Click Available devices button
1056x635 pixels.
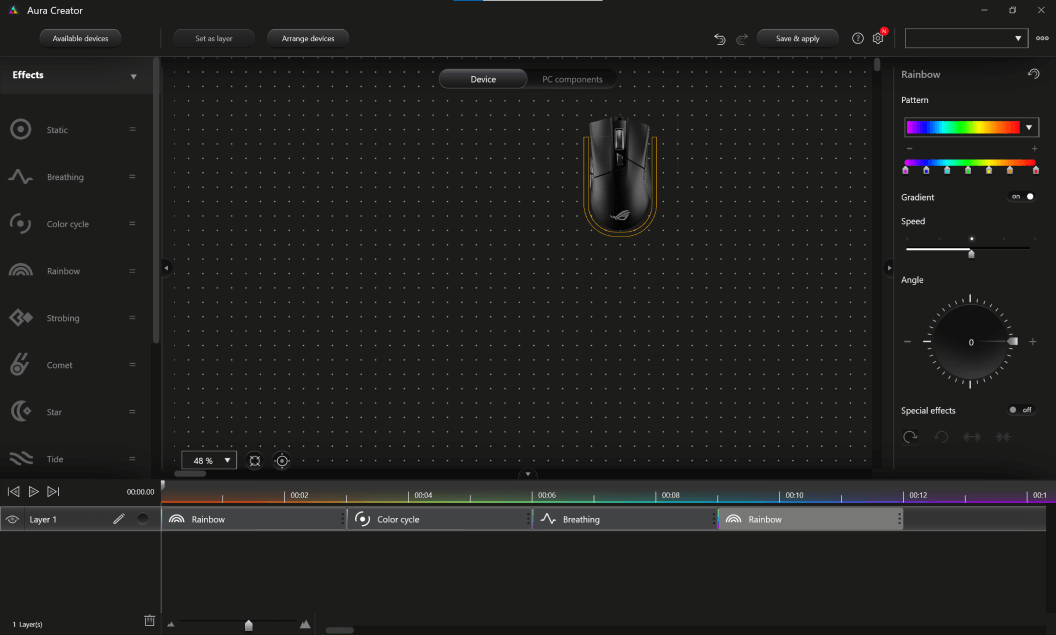point(80,38)
